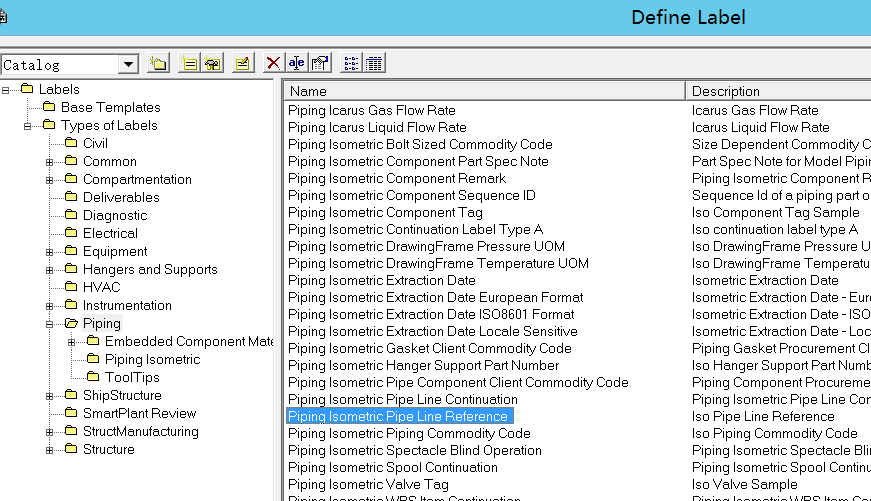Collapse the Types of Labels node

pyautogui.click(x=28, y=126)
